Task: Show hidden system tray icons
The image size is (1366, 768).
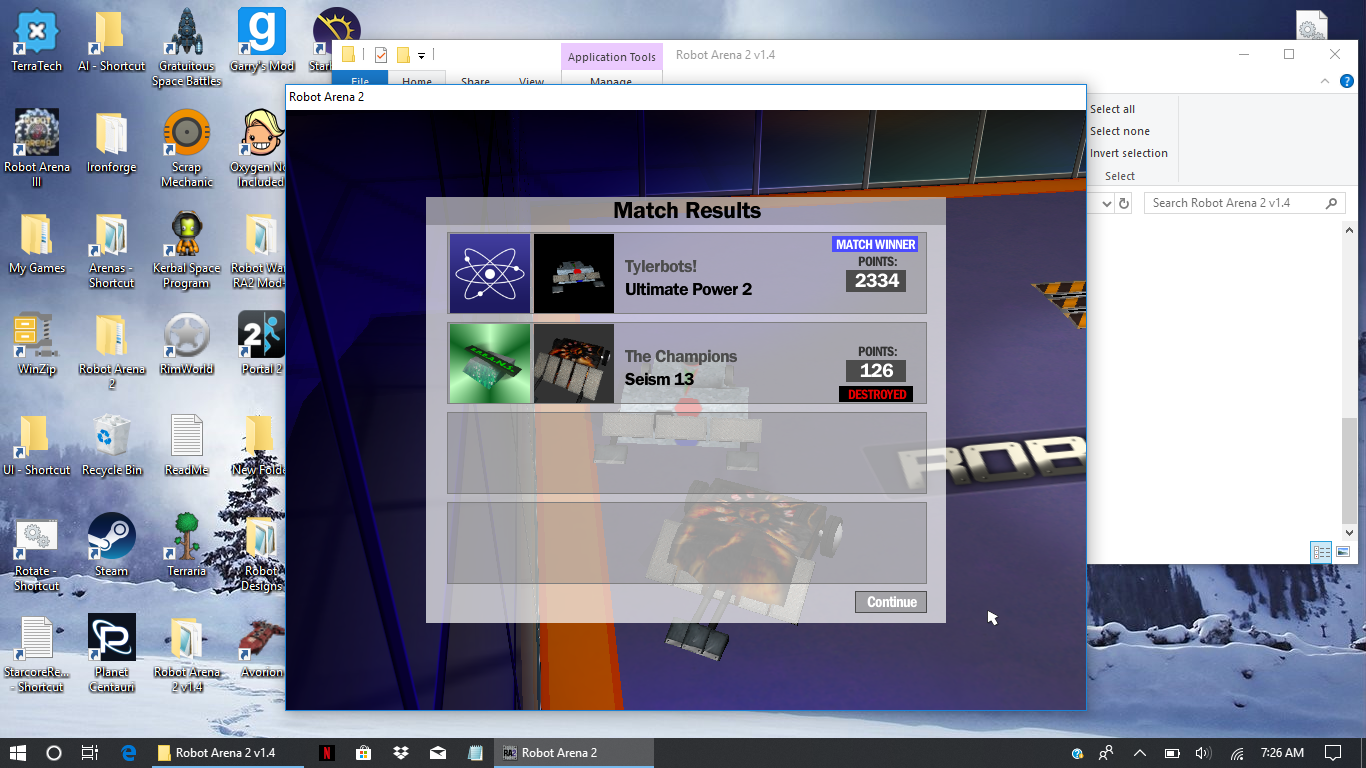Action: click(1139, 753)
